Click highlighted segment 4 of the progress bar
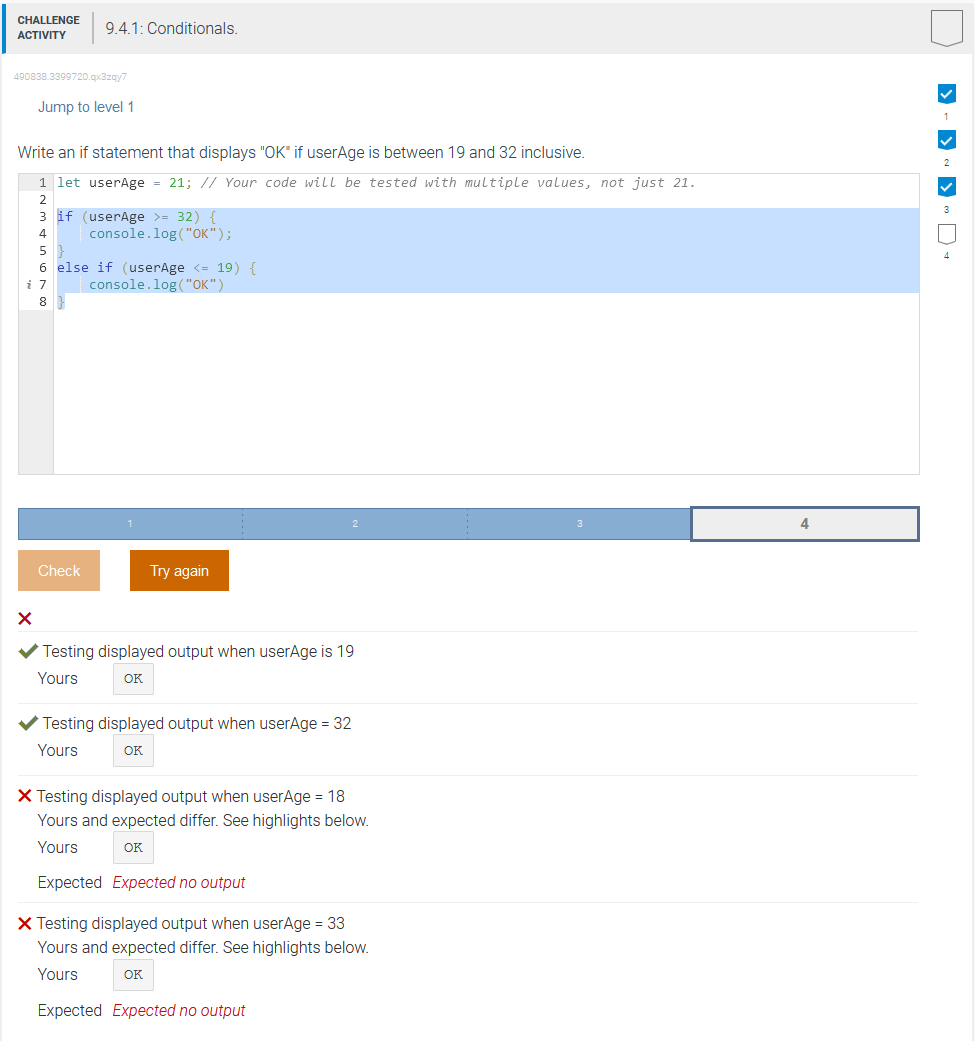Image resolution: width=975 pixels, height=1041 pixels. click(804, 523)
